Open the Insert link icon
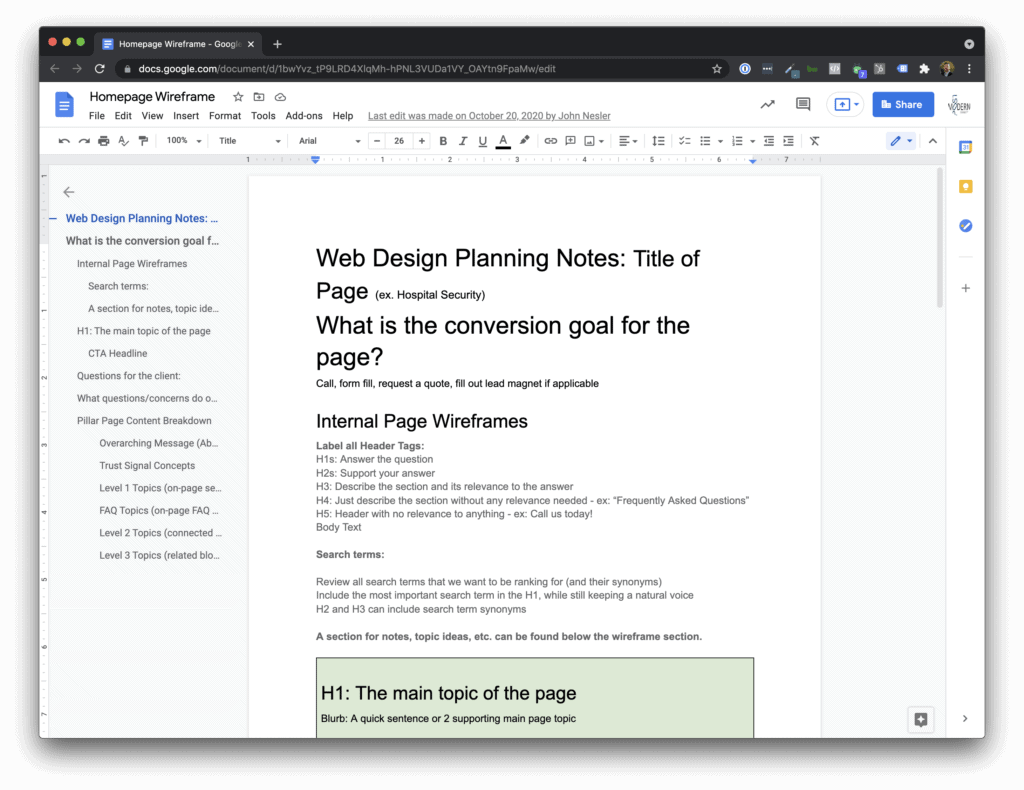Image resolution: width=1024 pixels, height=790 pixels. pos(549,141)
